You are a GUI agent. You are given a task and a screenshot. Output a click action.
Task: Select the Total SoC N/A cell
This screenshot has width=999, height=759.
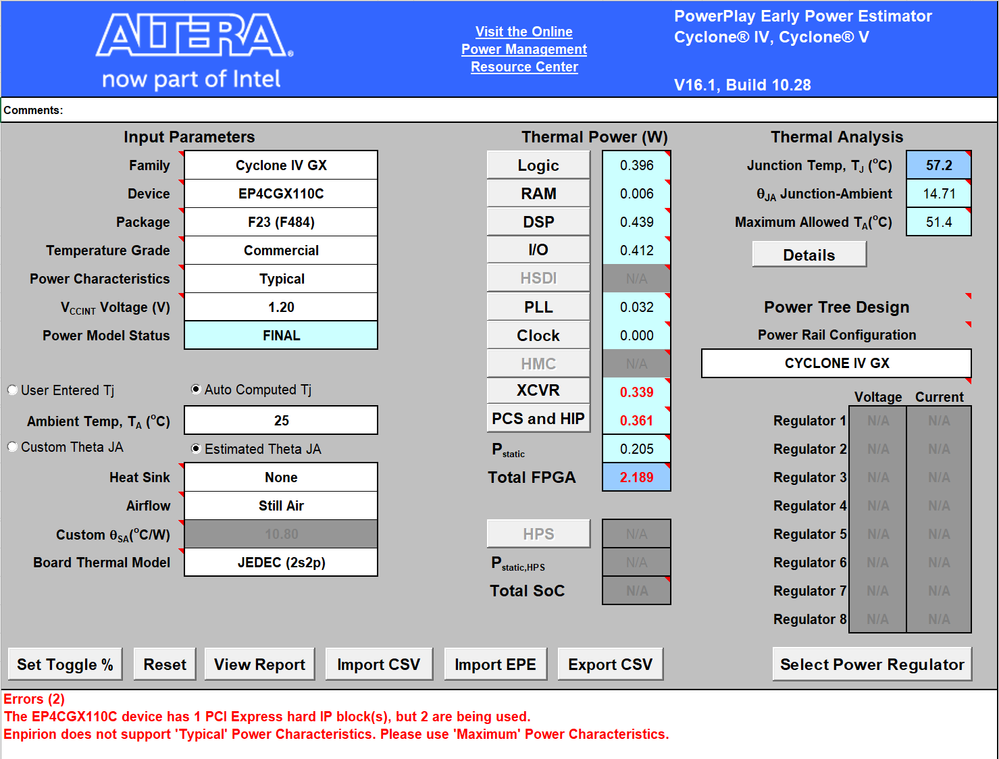[x=636, y=591]
